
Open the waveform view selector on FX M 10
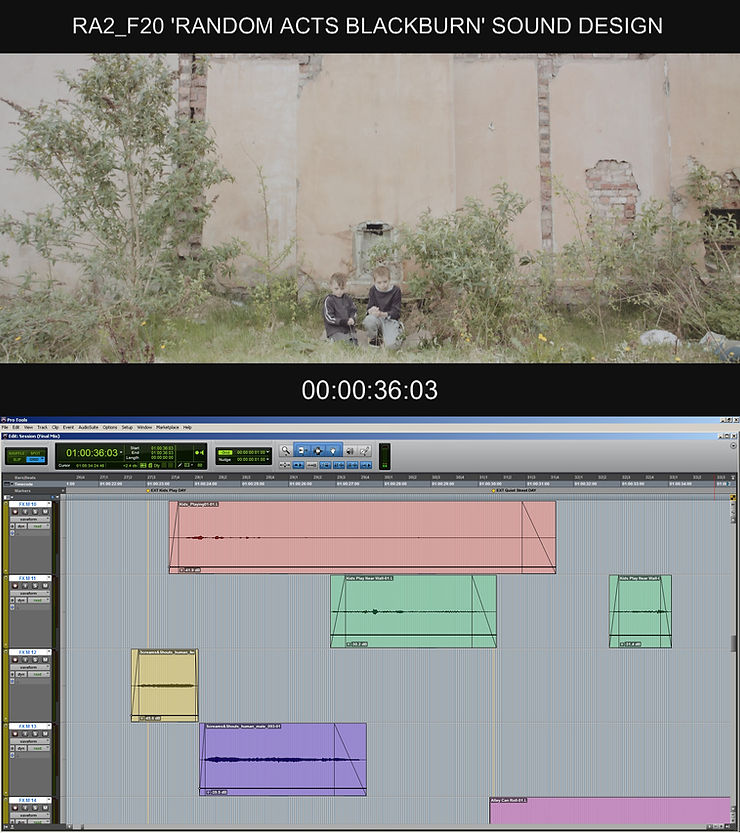pos(30,520)
